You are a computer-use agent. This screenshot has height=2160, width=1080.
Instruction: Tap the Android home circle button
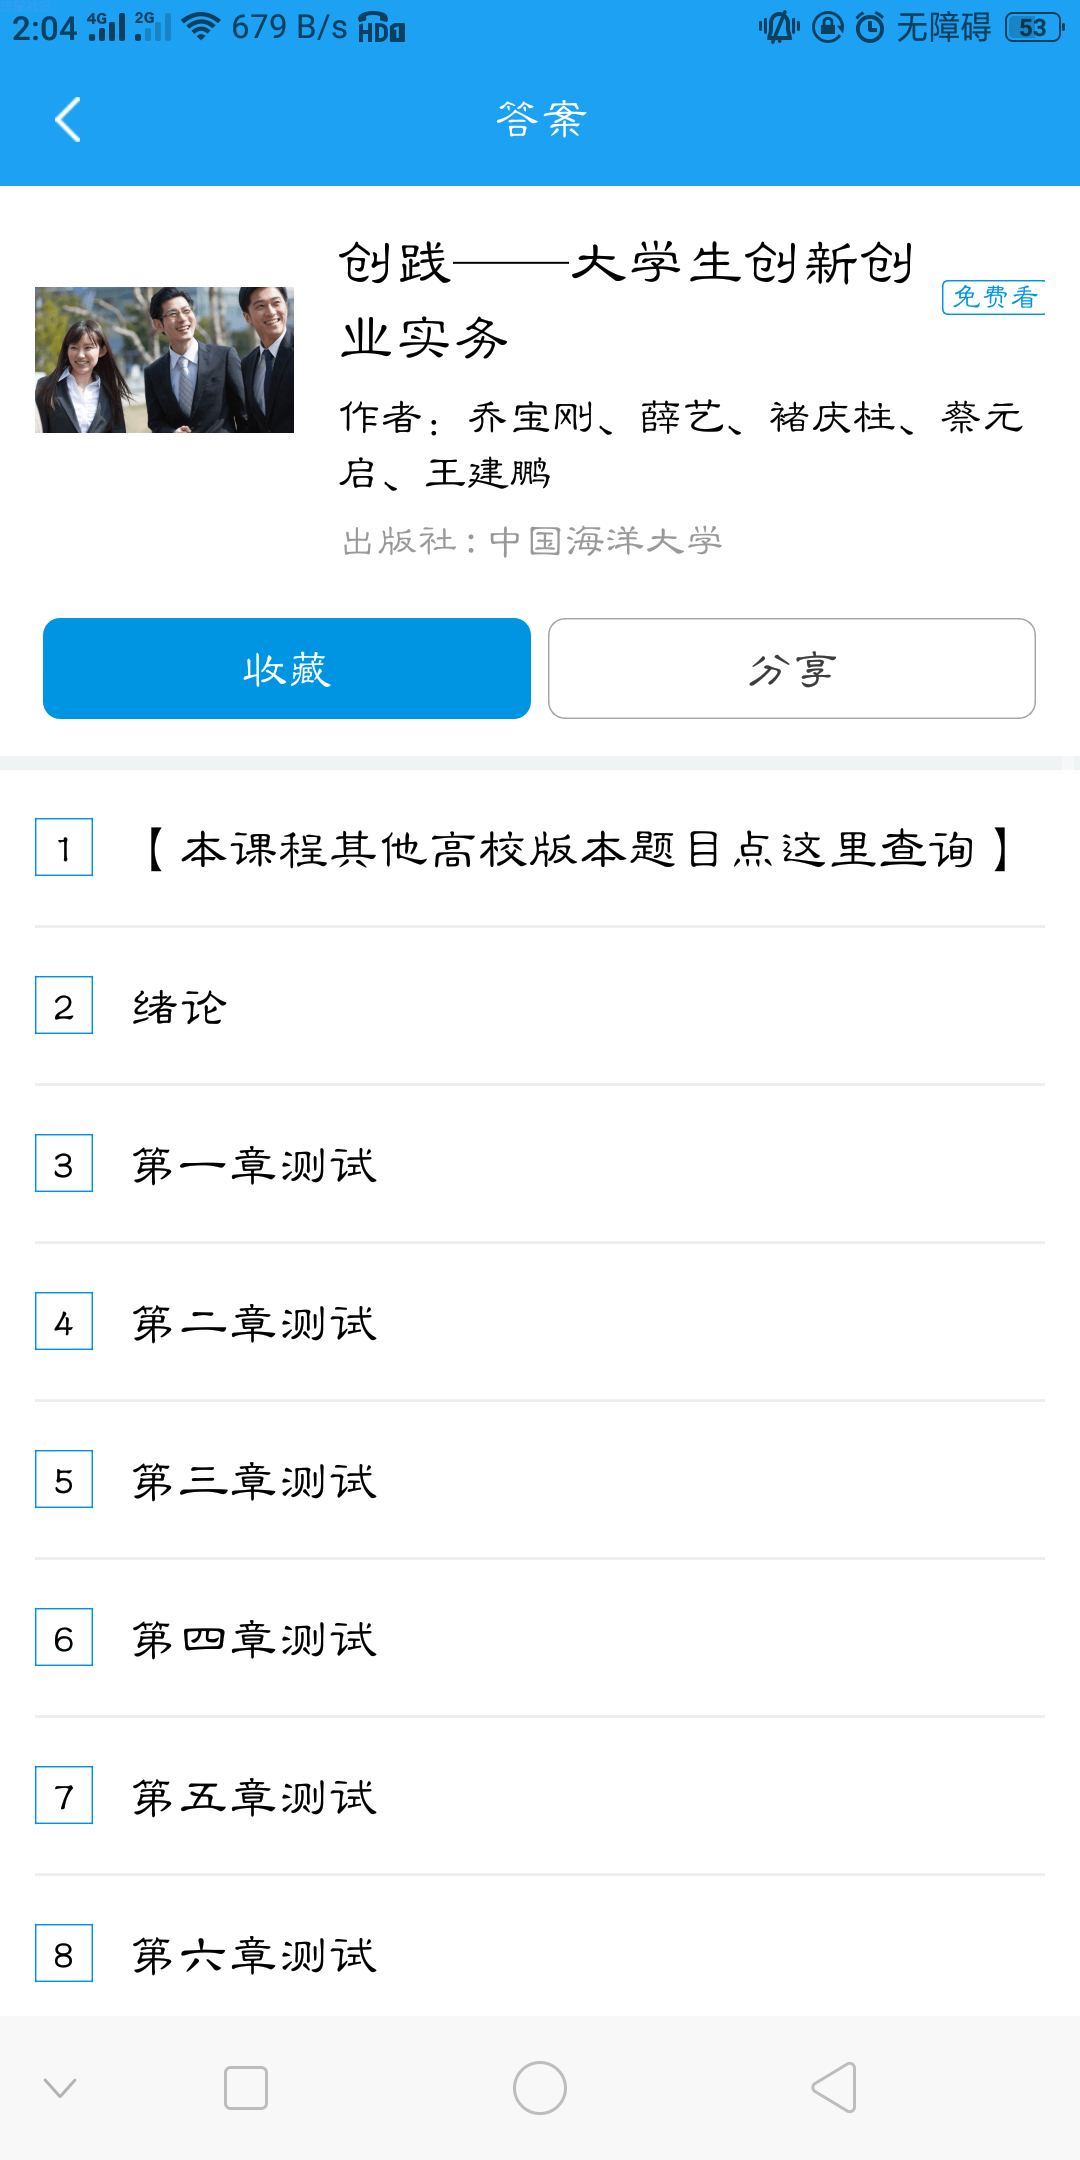click(540, 2088)
